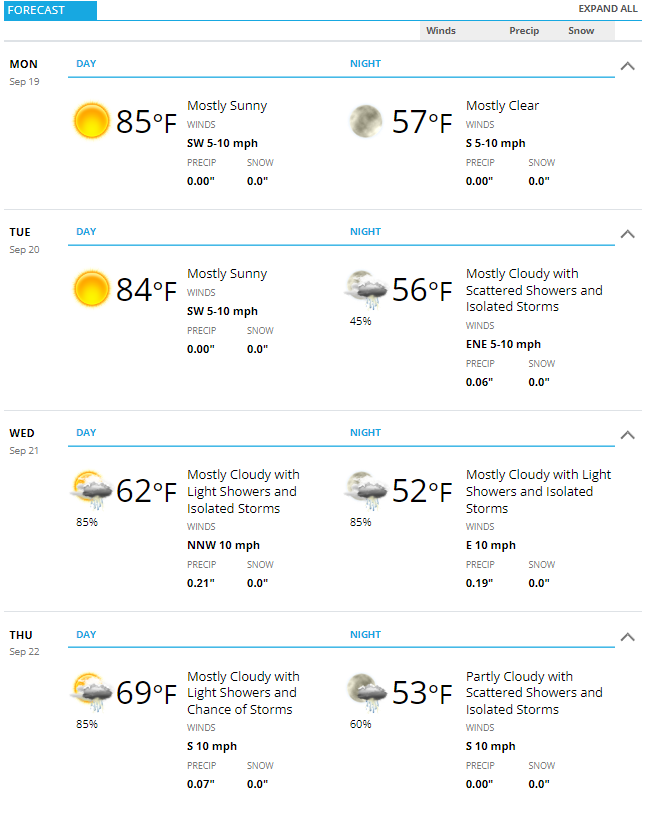Click Monday's daytime sun icon
The width and height of the screenshot is (650, 813).
pos(91,121)
